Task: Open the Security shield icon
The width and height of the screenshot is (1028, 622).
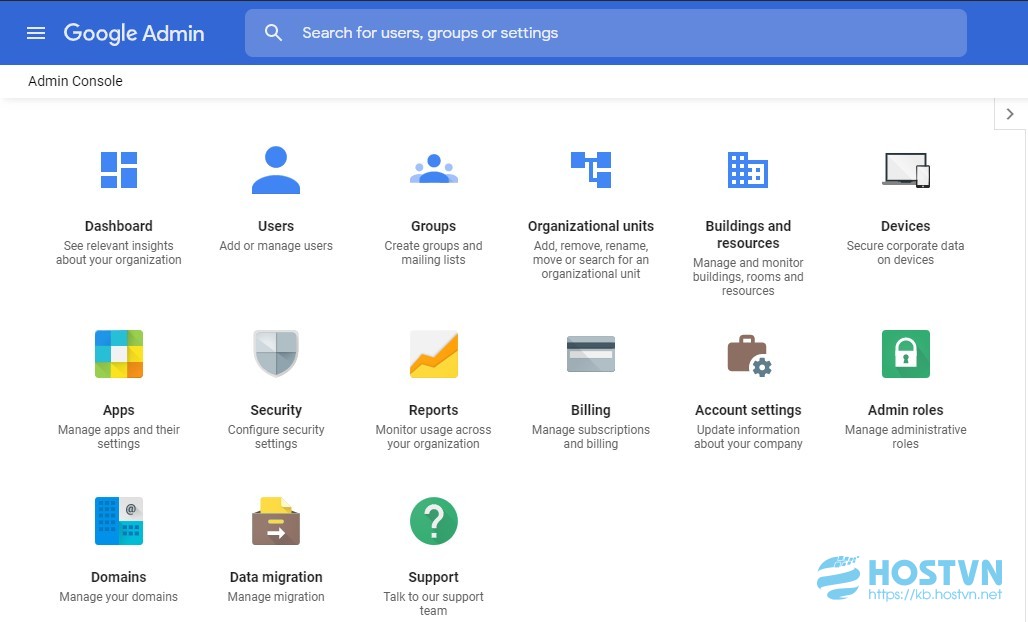Action: point(276,354)
